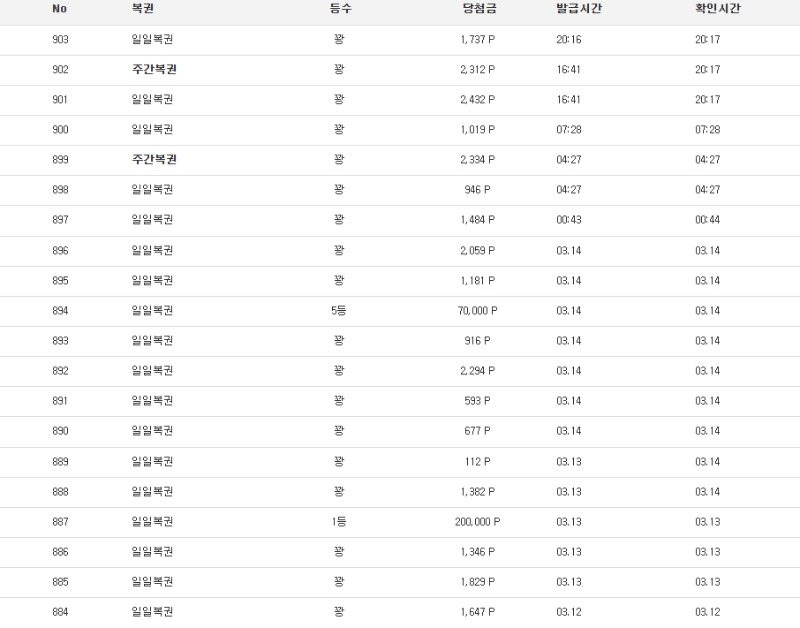Click the 등수 column header
Viewport: 800px width, 628px height.
[x=340, y=8]
